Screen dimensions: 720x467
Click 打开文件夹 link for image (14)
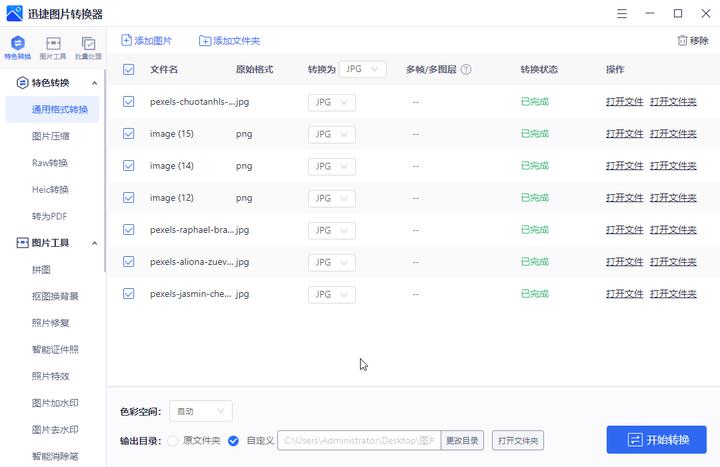[x=673, y=166]
